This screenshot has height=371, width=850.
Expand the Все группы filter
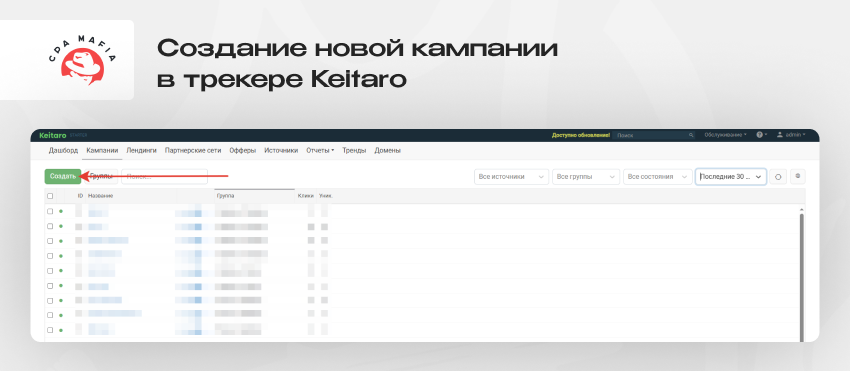pos(585,177)
